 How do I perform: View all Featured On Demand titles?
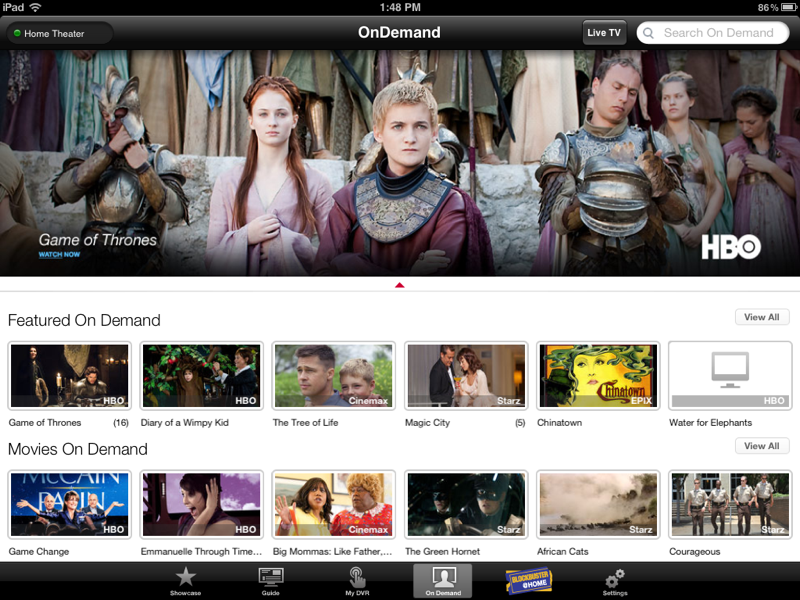tap(762, 317)
